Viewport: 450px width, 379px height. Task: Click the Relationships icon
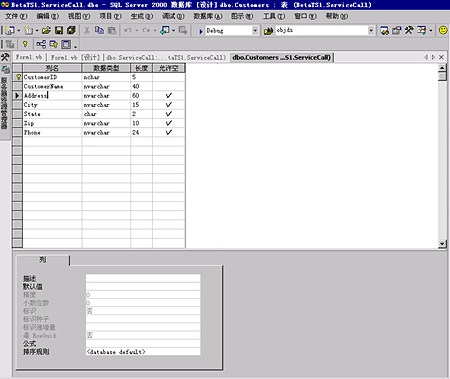click(41, 44)
